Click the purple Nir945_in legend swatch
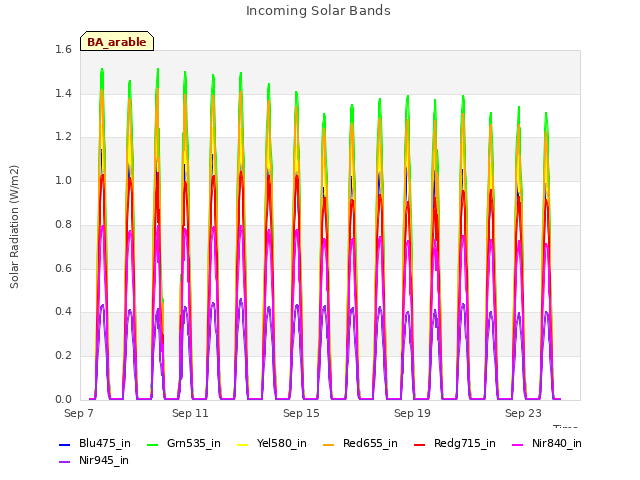 [65, 462]
